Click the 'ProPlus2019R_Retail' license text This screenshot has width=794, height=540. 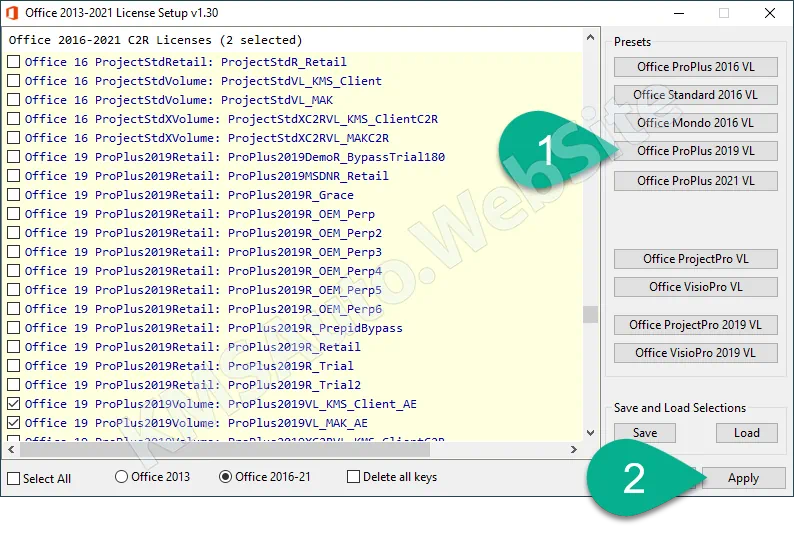click(294, 346)
